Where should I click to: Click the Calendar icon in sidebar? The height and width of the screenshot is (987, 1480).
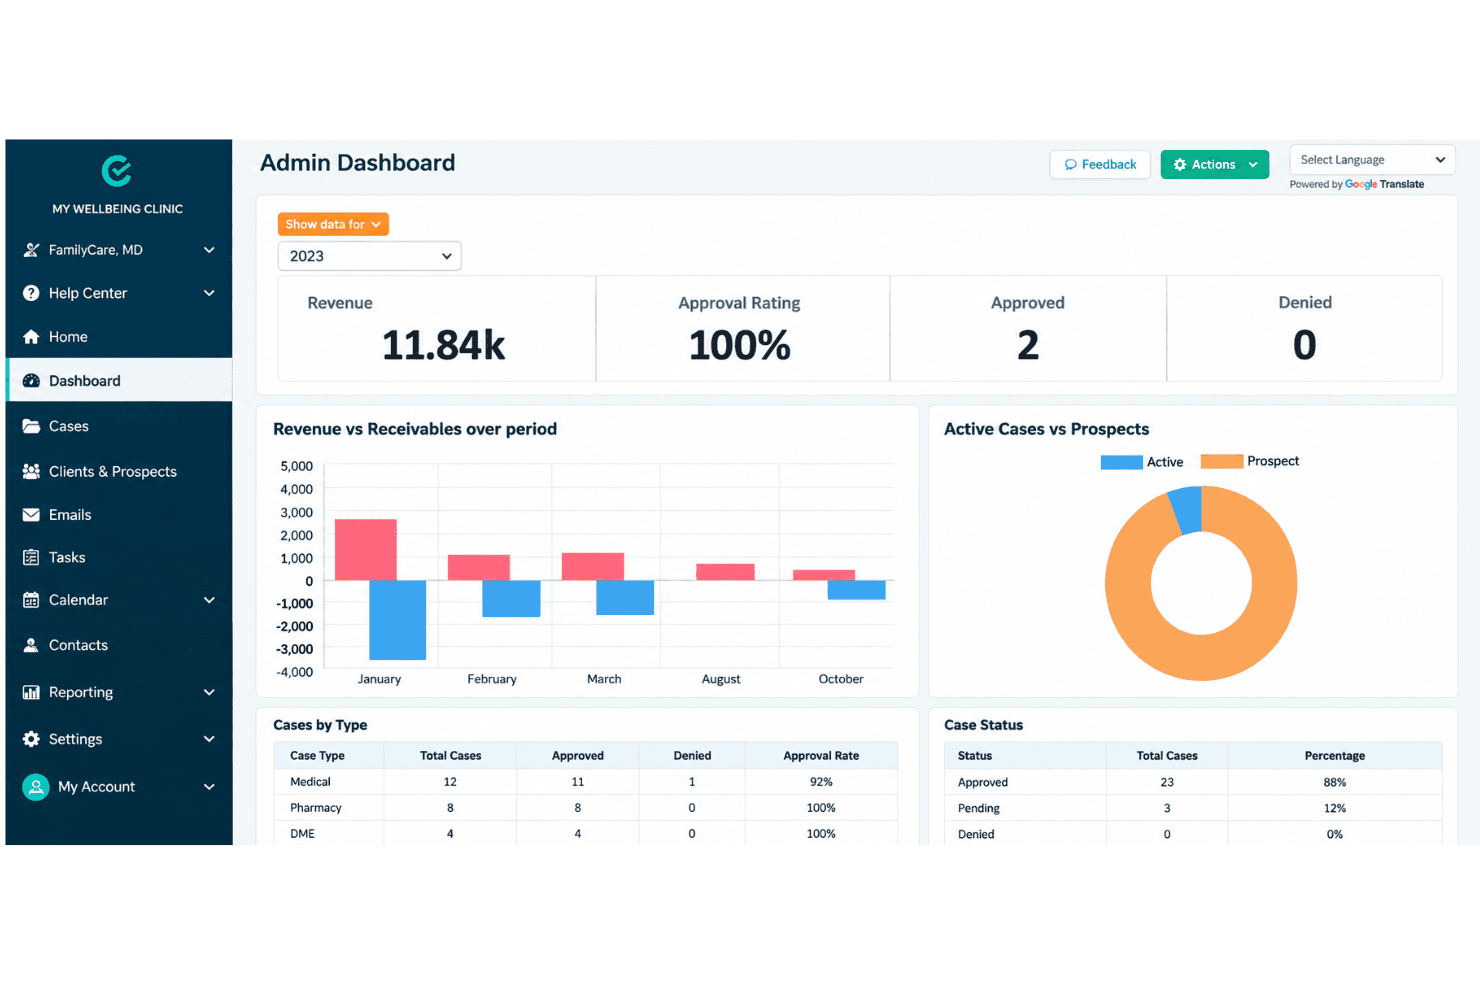[31, 600]
